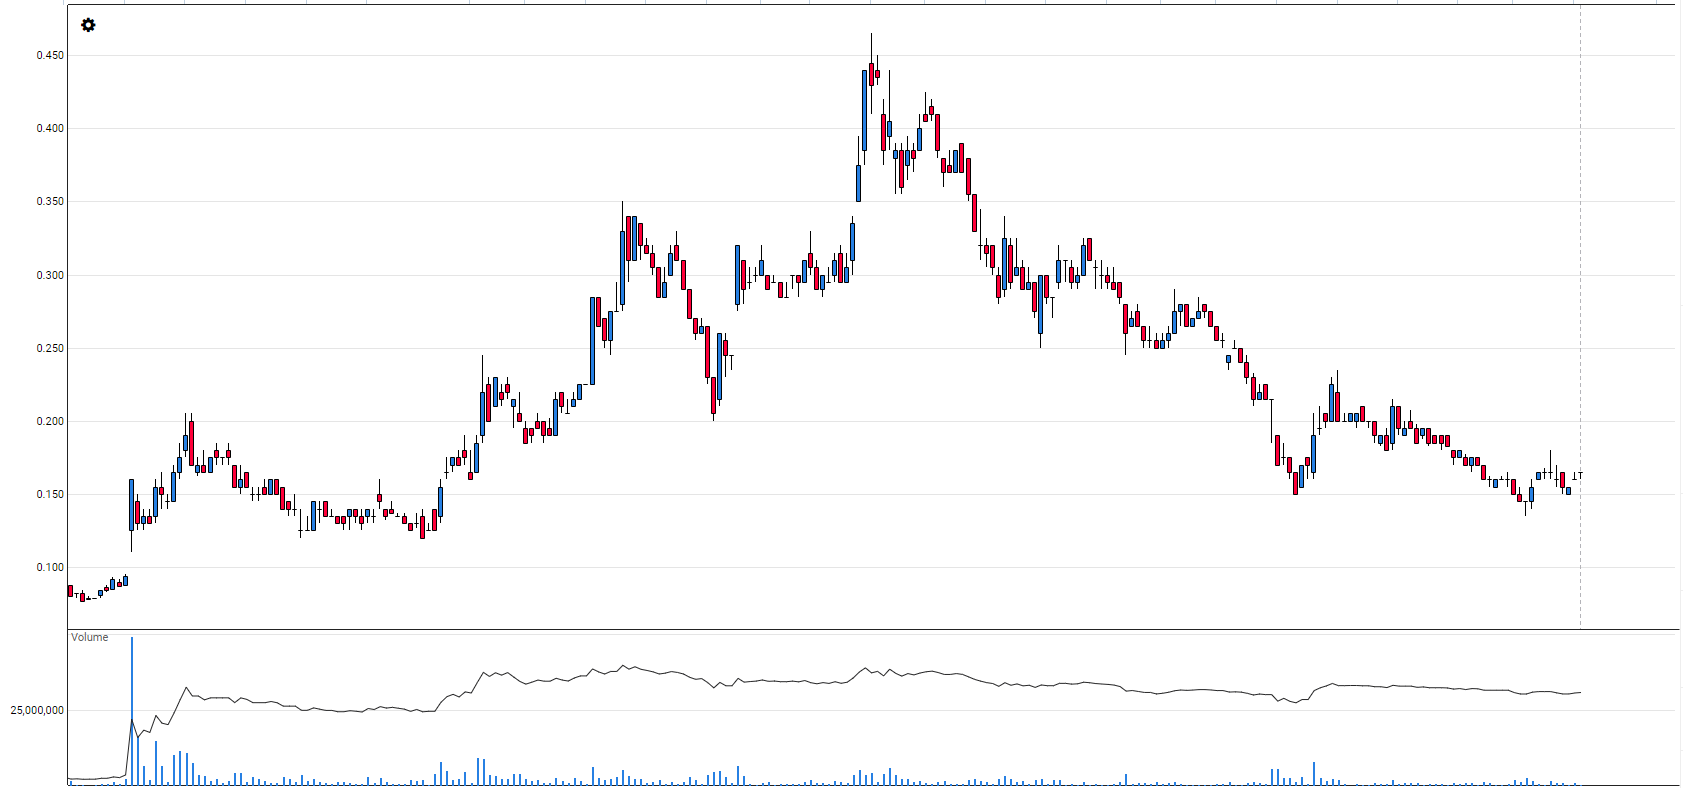Click the 0.200 price axis label
Image resolution: width=1683 pixels, height=788 pixels.
(x=50, y=422)
